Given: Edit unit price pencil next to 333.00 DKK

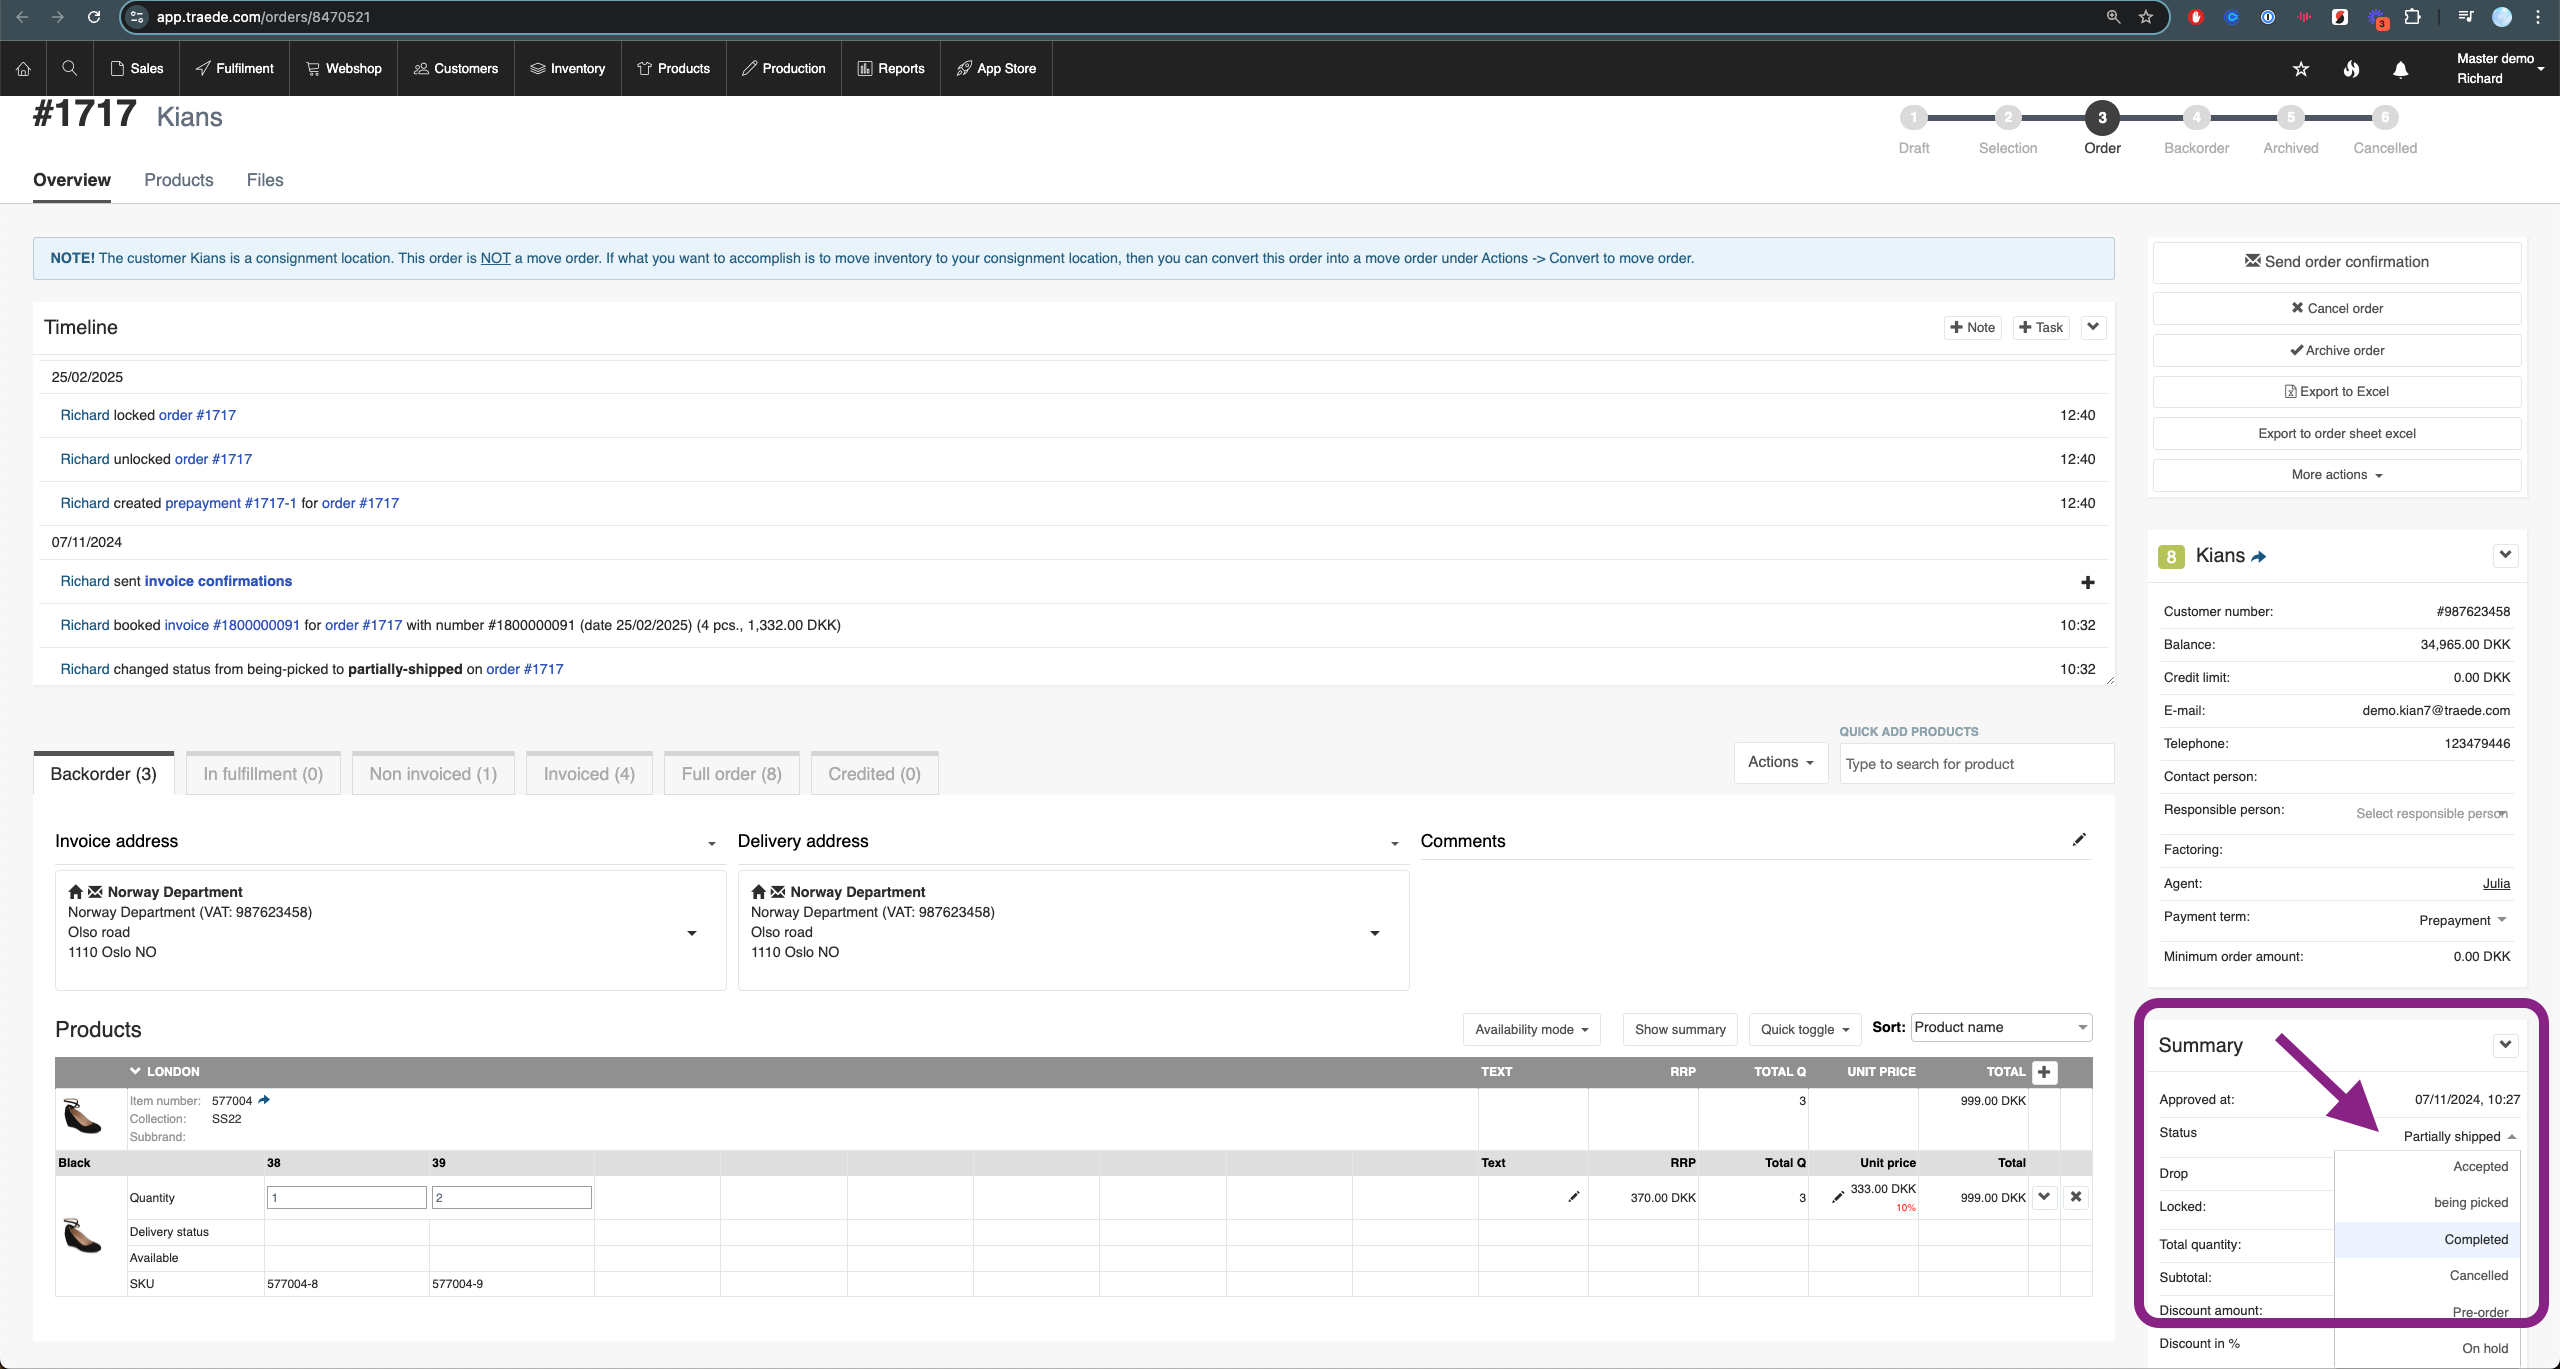Looking at the screenshot, I should [1837, 1197].
